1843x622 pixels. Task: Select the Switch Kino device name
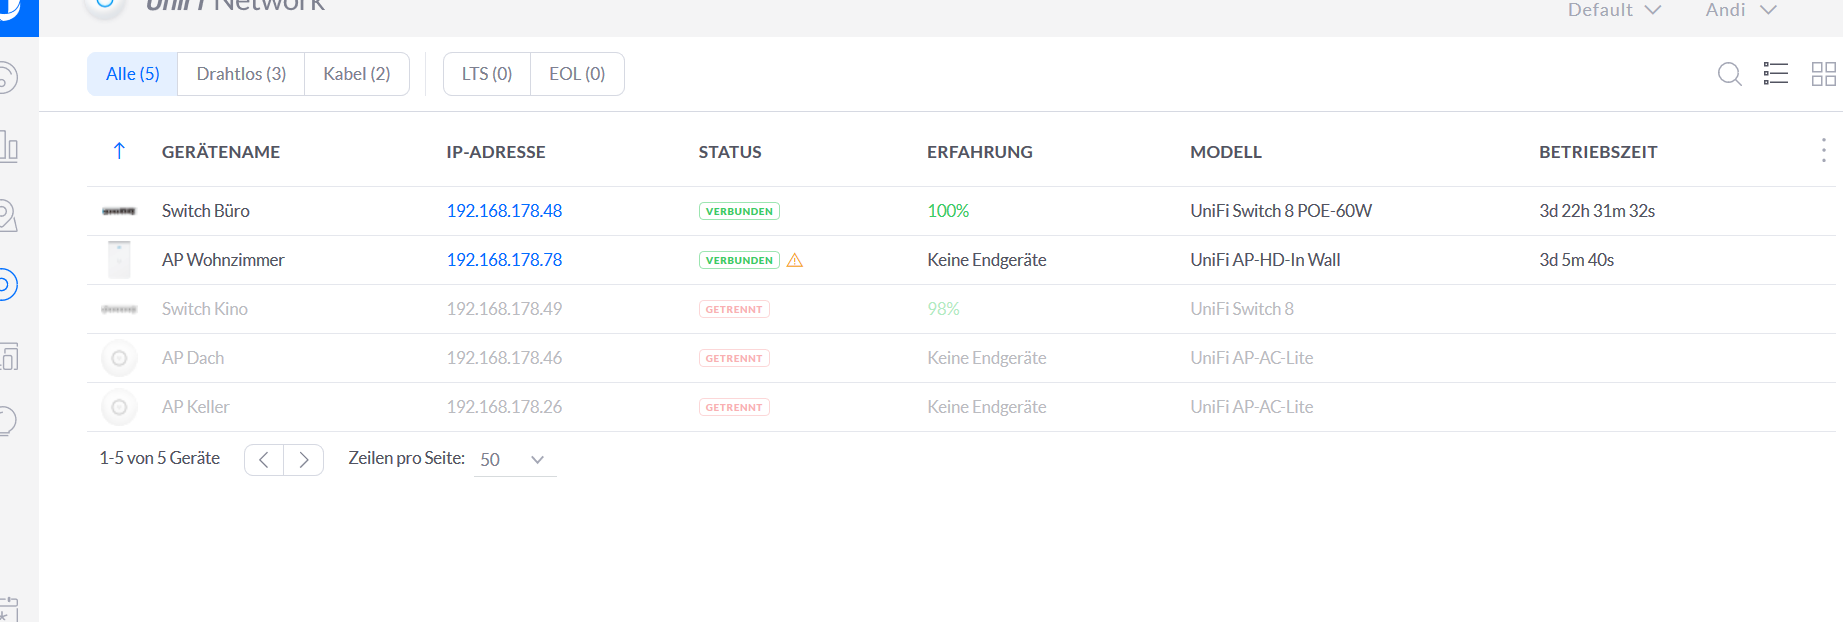[x=205, y=309]
